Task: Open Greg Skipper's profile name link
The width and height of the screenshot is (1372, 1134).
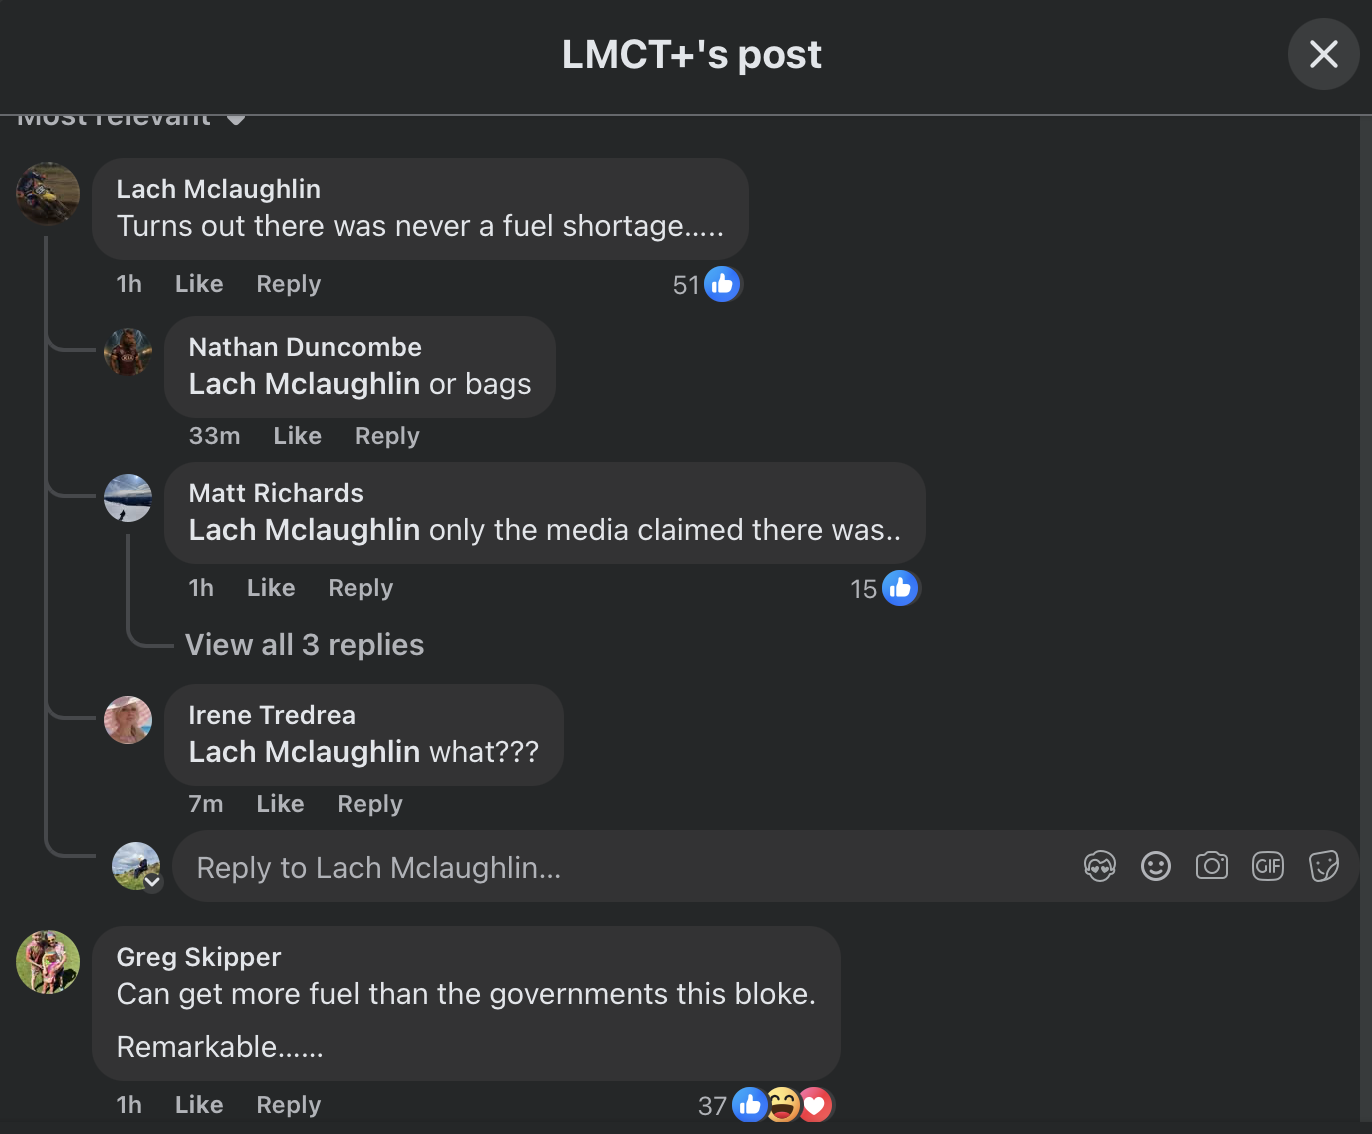Action: (199, 957)
